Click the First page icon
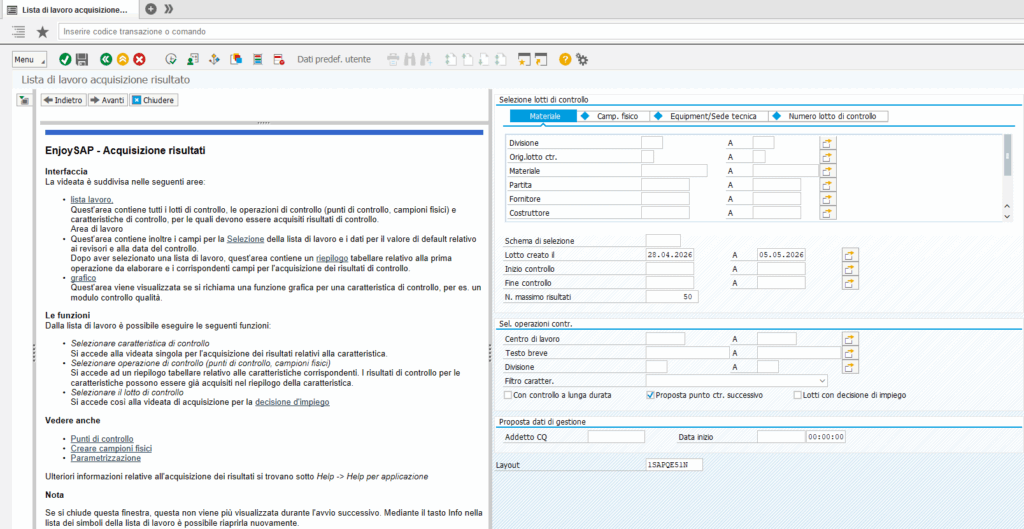The image size is (1024, 529). point(451,59)
